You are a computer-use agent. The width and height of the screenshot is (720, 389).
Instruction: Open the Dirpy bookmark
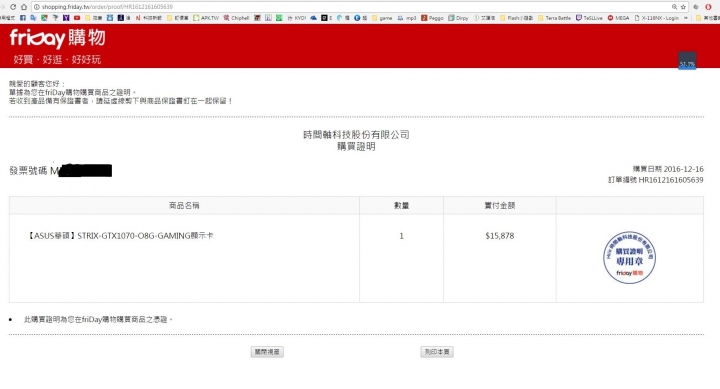click(458, 18)
